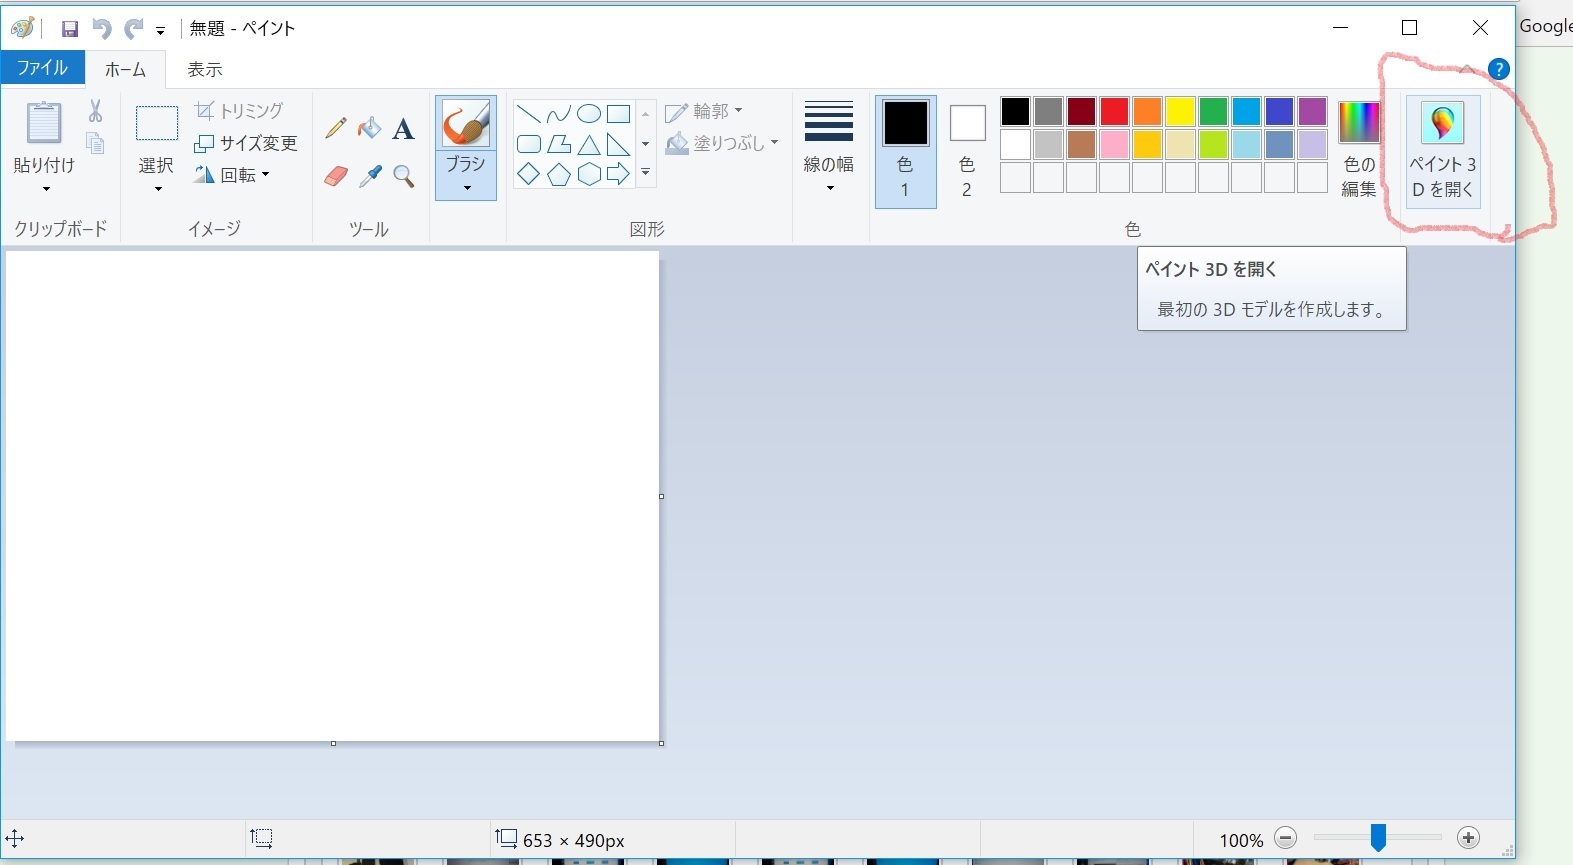This screenshot has height=865, width=1573.
Task: Choose the Pentagon shape
Action: [x=559, y=175]
